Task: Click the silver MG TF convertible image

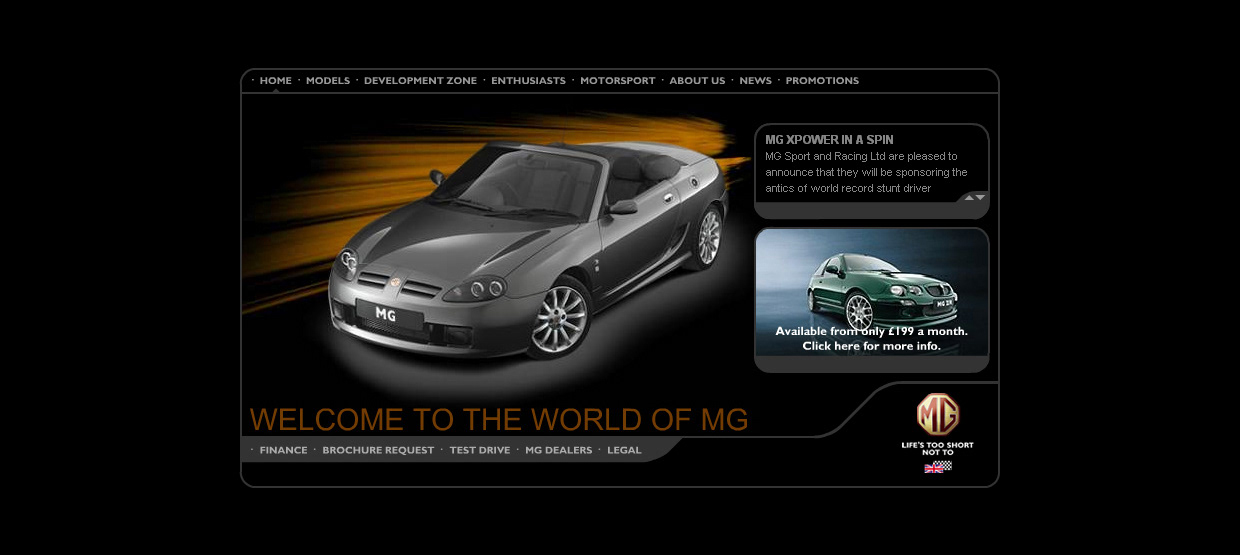Action: 530,250
